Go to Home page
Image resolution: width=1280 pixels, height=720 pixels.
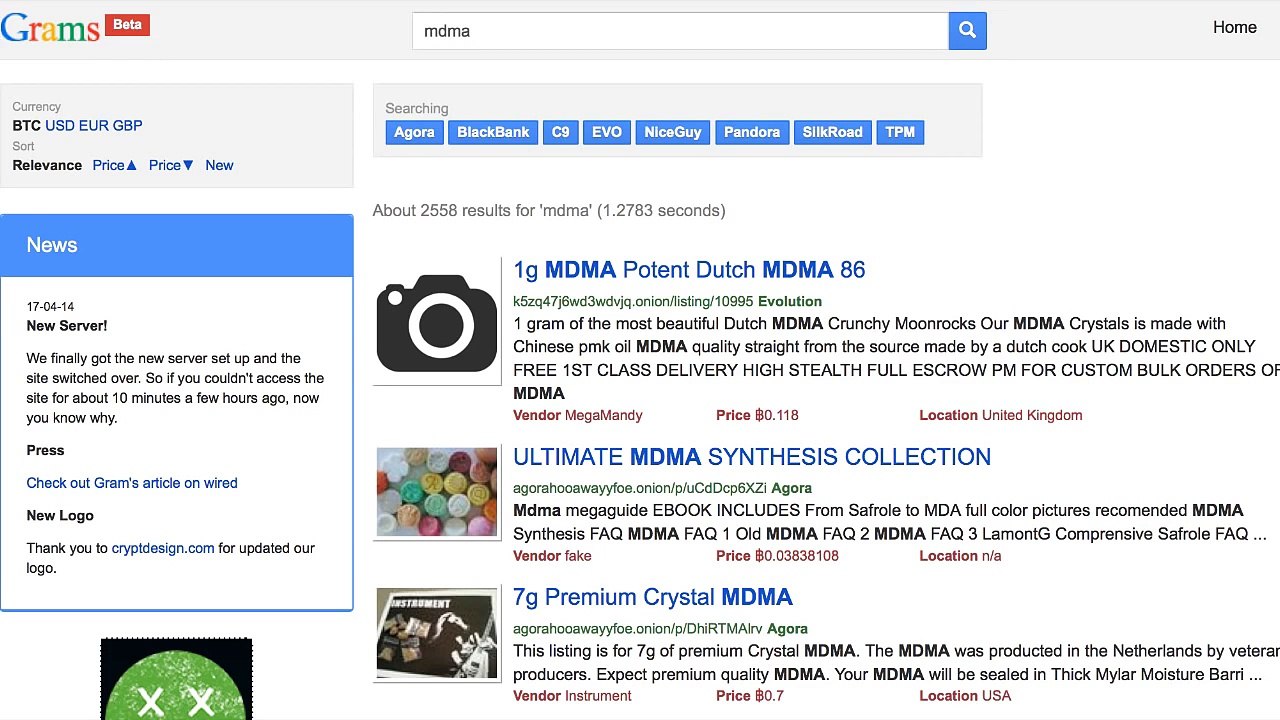(1234, 27)
